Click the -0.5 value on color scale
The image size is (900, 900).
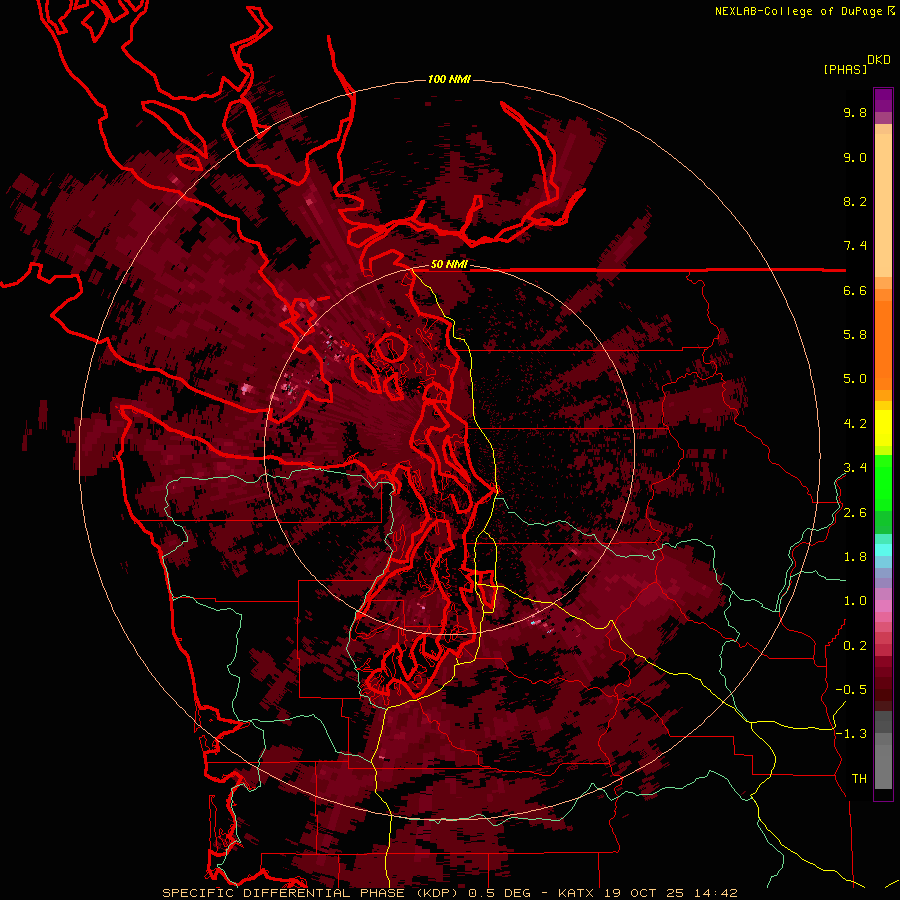point(851,690)
